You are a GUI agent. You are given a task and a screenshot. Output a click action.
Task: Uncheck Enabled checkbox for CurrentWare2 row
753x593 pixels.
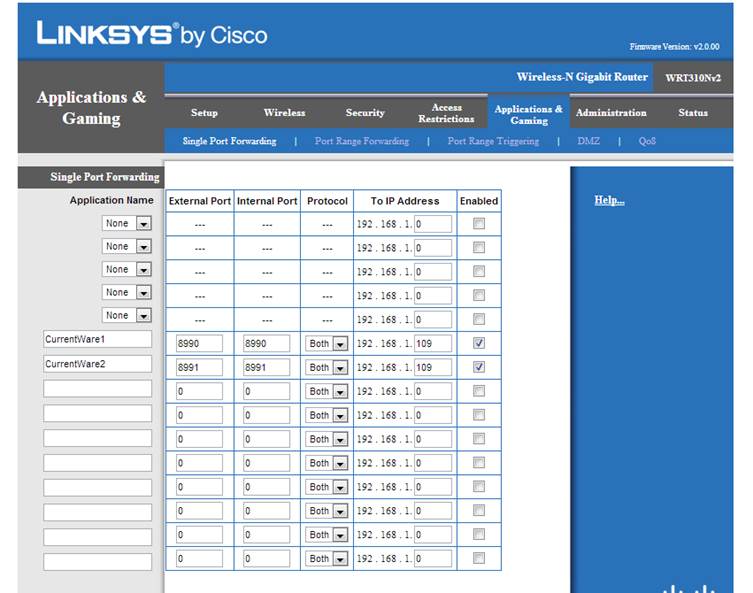[478, 367]
